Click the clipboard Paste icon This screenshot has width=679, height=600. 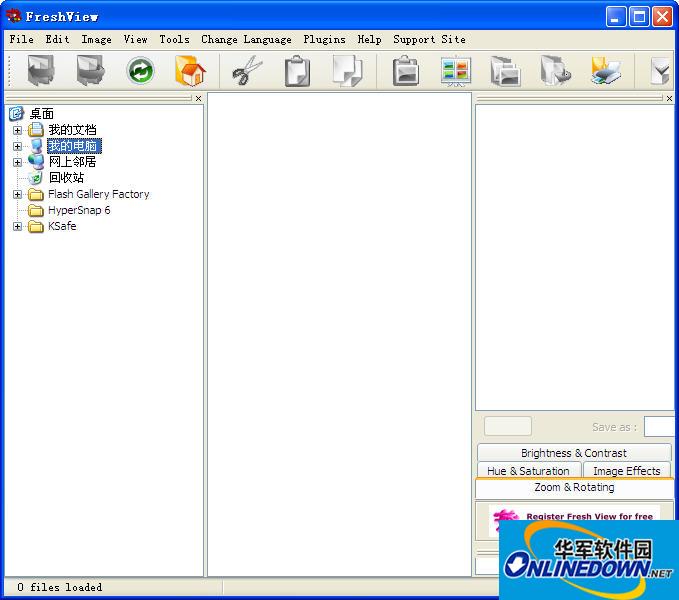(297, 71)
